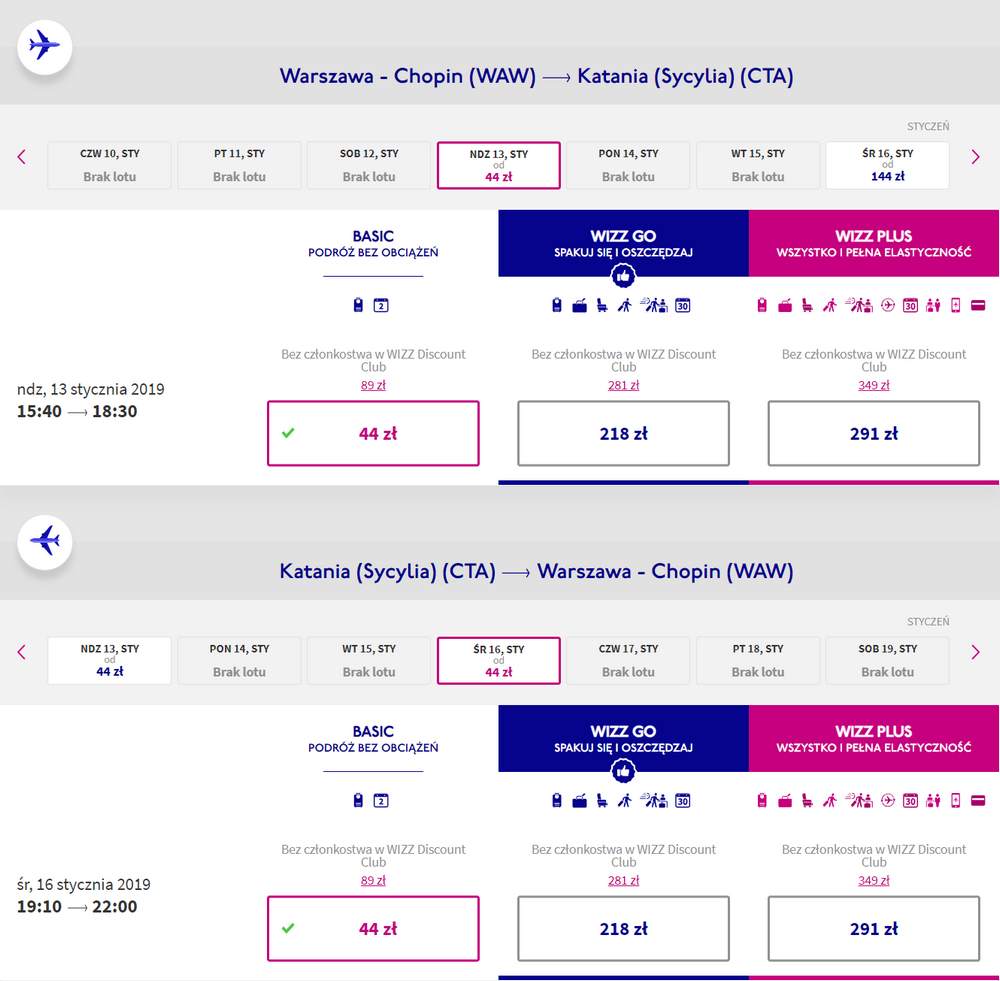Click the outbound WIZZ PLUS sit-together passengers icon

tap(933, 306)
